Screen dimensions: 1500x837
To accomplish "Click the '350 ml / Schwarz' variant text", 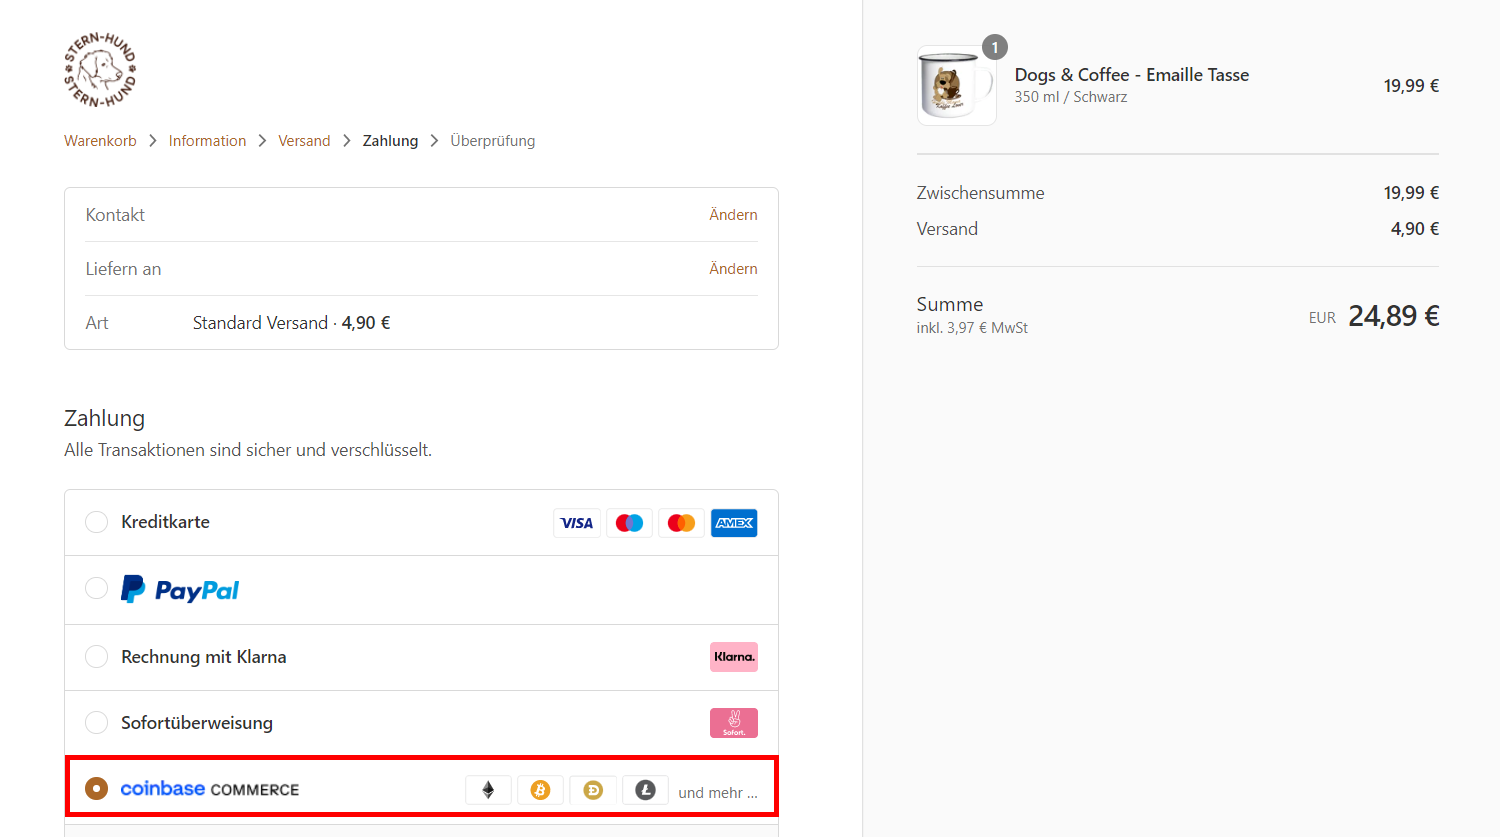I will [x=1071, y=97].
